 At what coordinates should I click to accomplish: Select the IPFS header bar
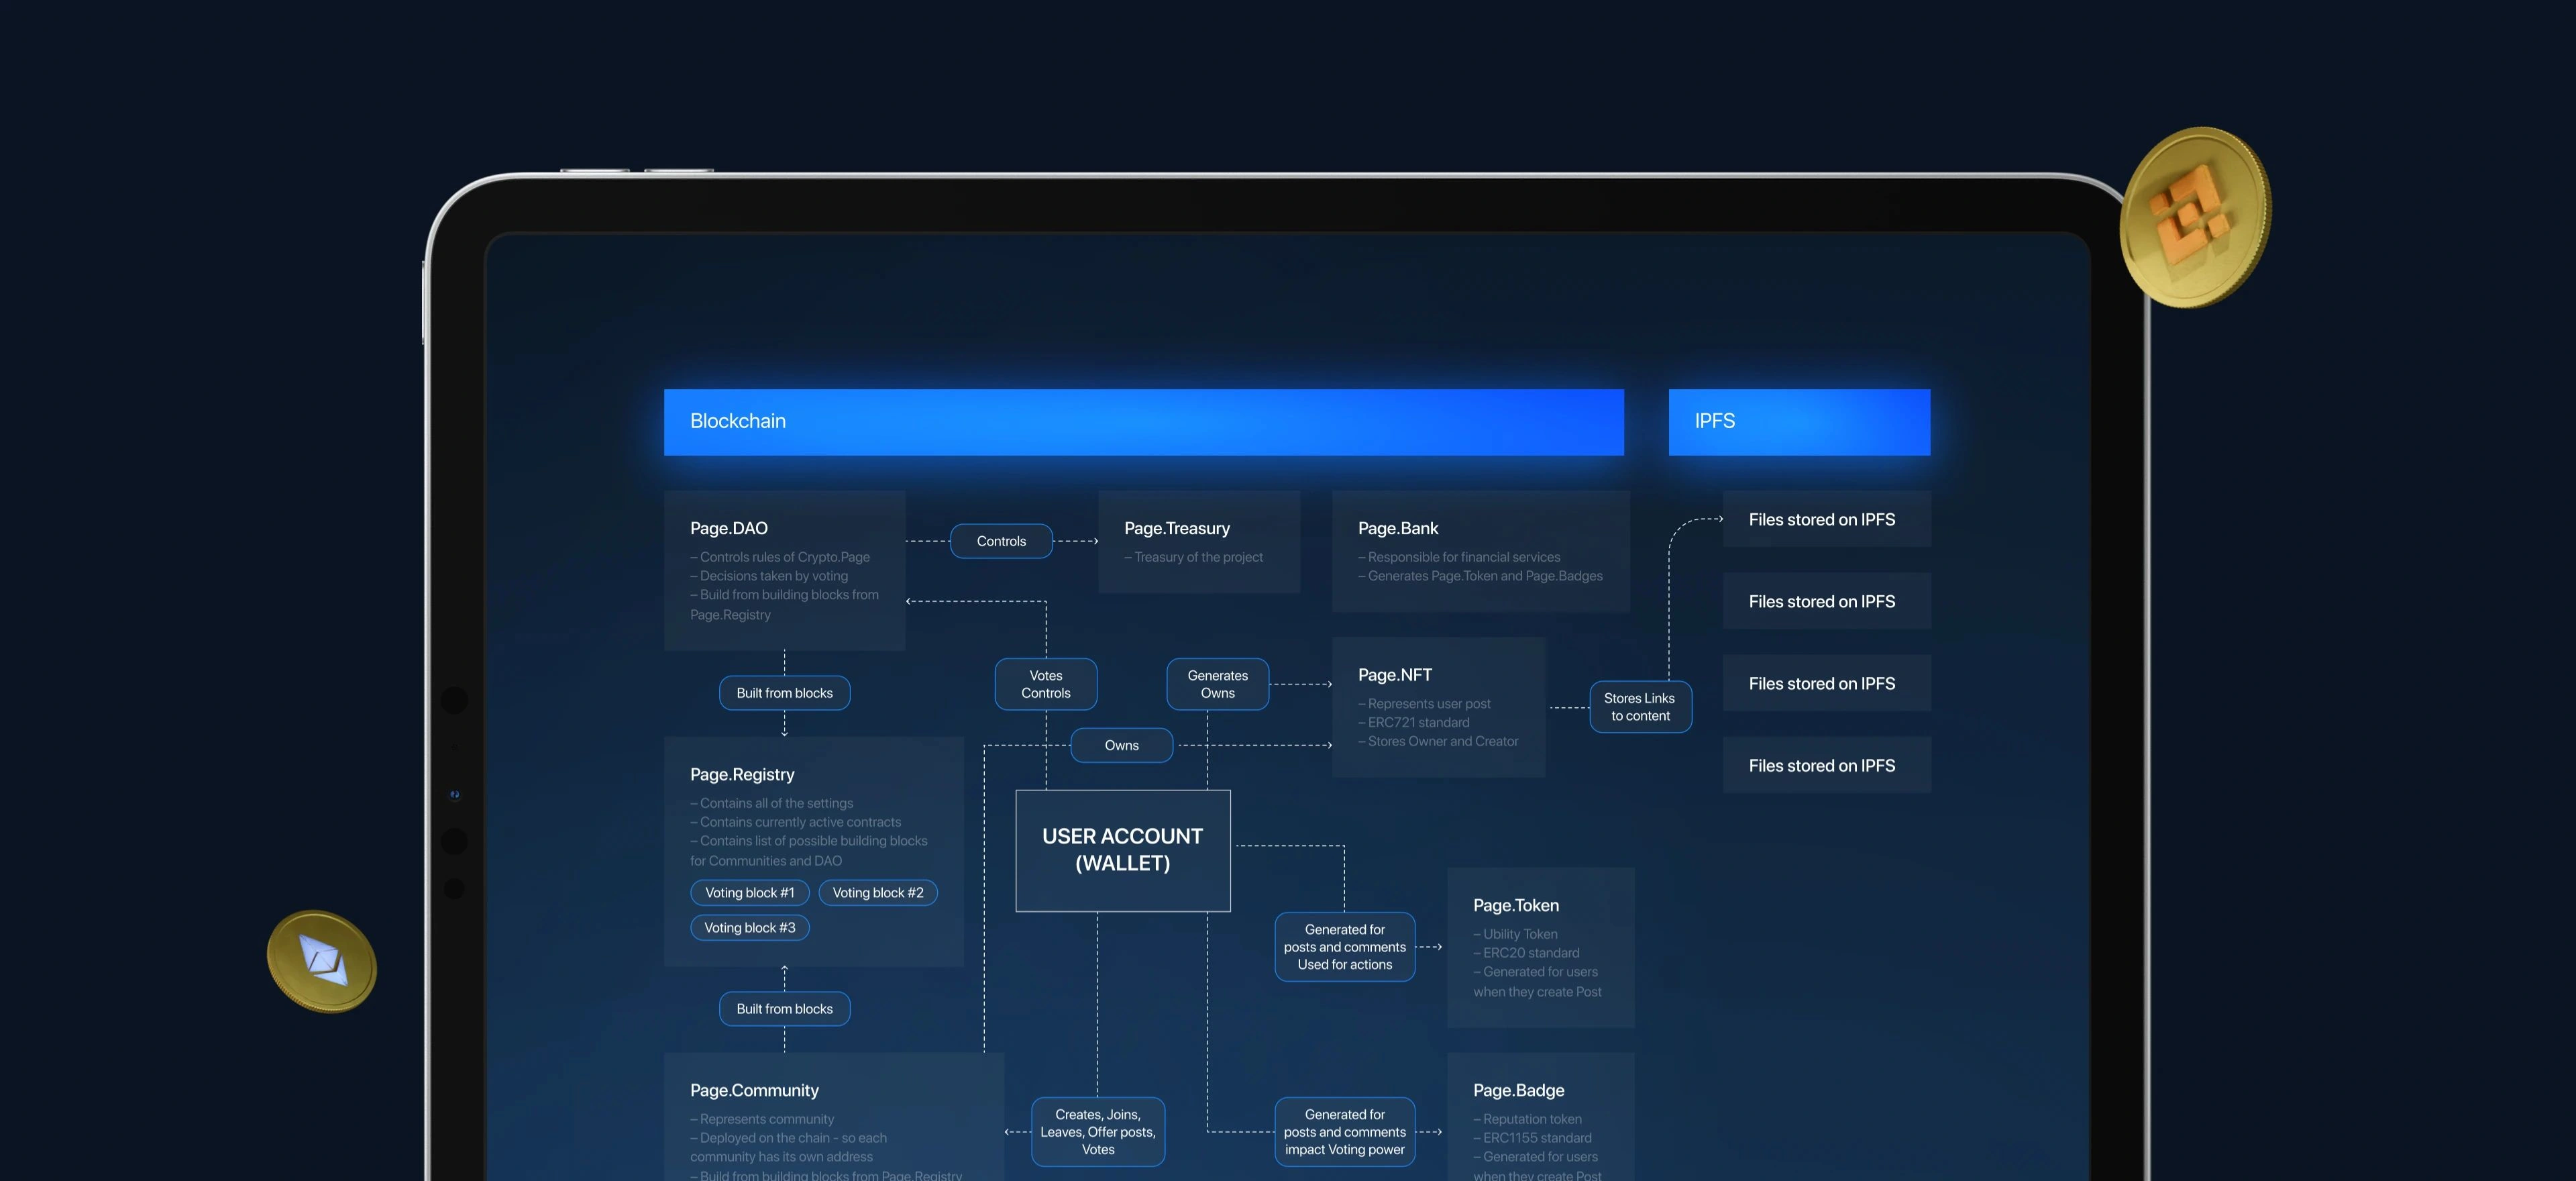coord(1798,422)
